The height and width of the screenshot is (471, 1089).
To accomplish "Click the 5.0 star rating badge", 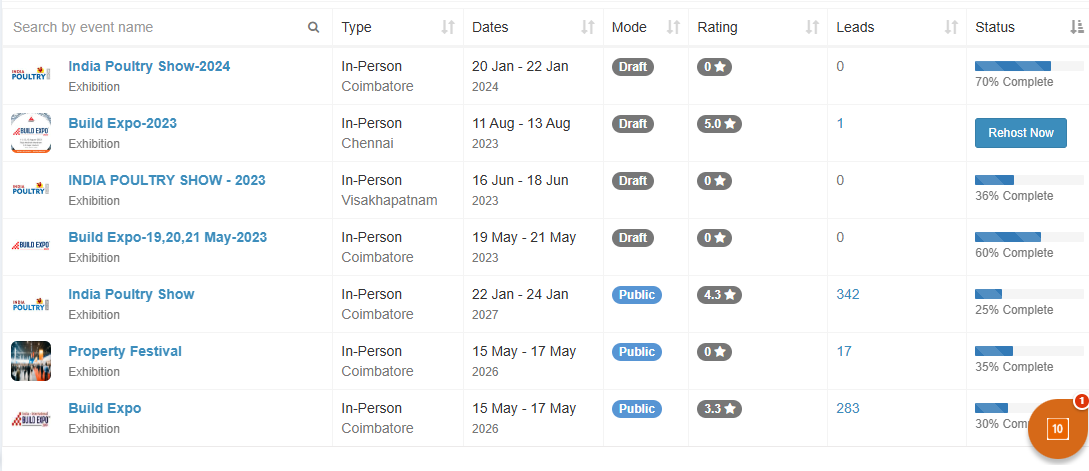I will click(x=719, y=124).
